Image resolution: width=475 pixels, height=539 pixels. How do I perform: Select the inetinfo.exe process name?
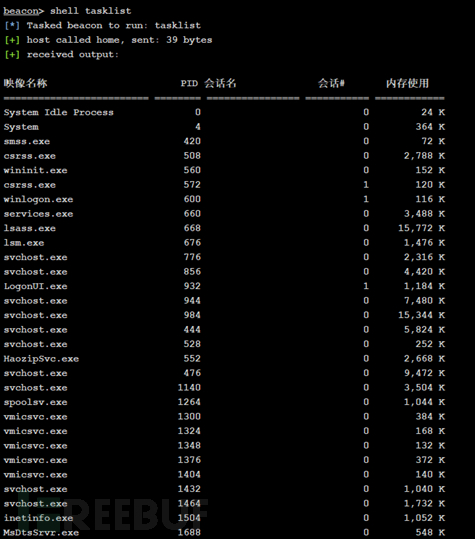38,518
